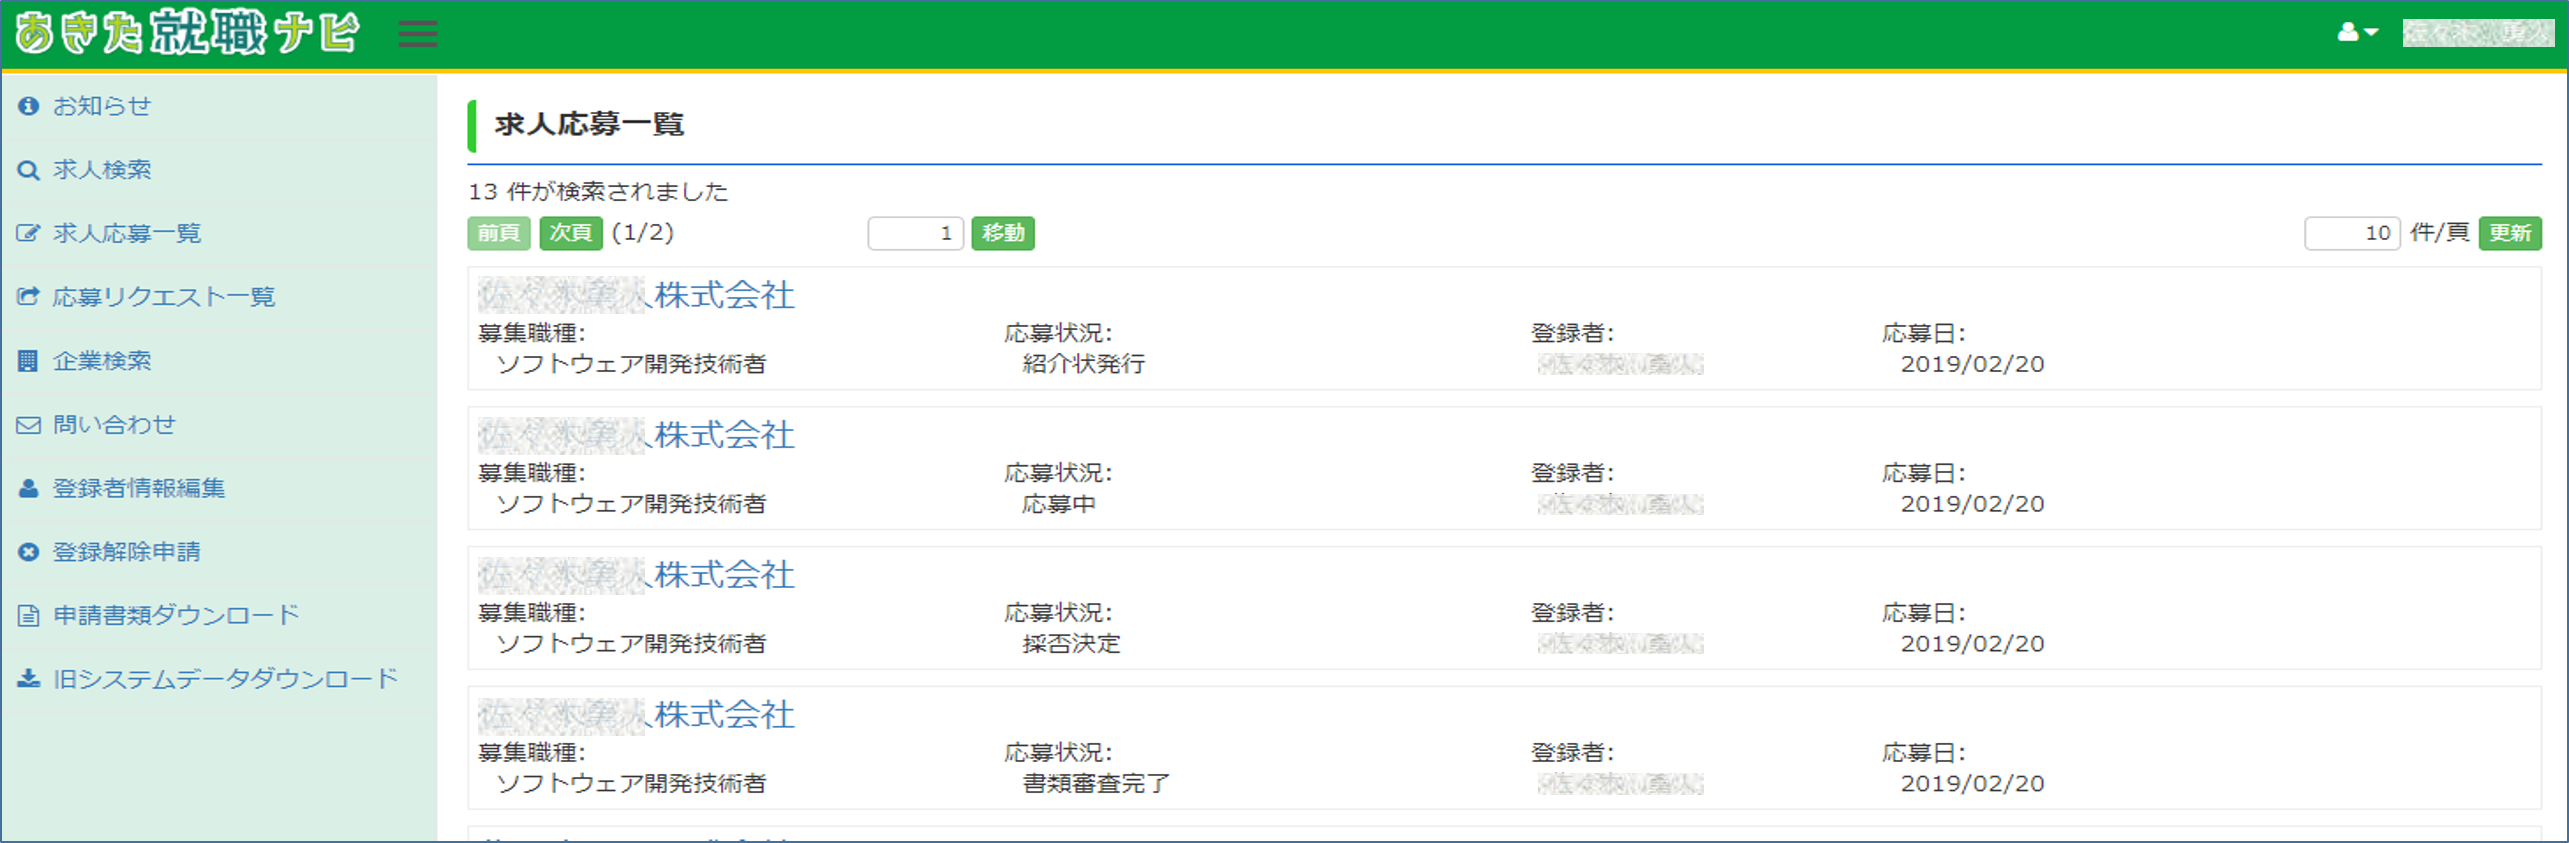Open 旧システムデータダウンロード in sidebar

[x=226, y=679]
